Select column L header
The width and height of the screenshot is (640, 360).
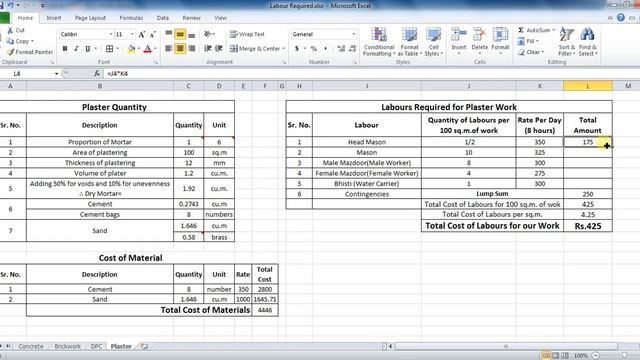[588, 86]
